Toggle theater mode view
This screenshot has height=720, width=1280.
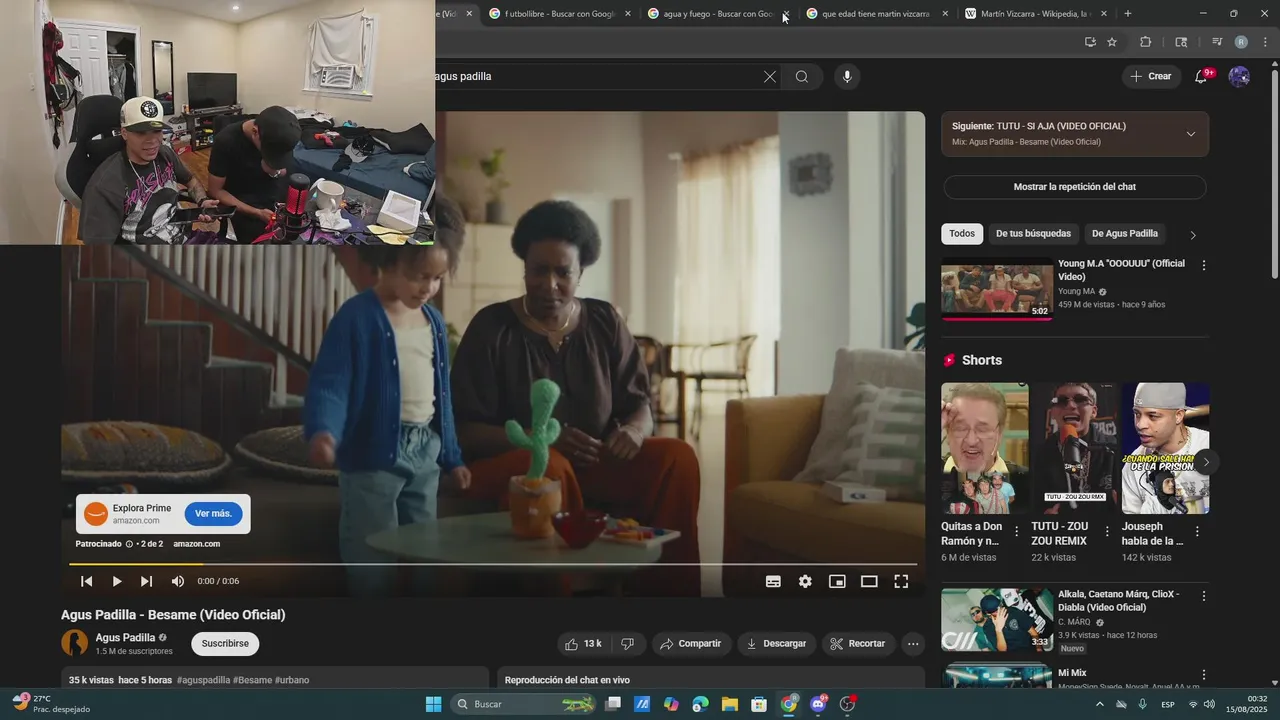(x=869, y=581)
